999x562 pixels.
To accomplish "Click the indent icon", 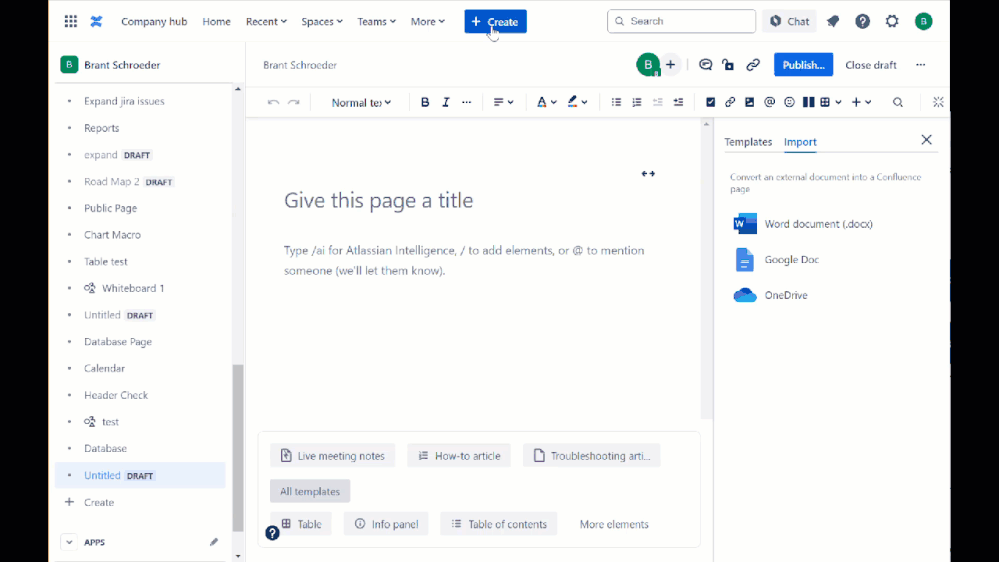I will pyautogui.click(x=679, y=102).
